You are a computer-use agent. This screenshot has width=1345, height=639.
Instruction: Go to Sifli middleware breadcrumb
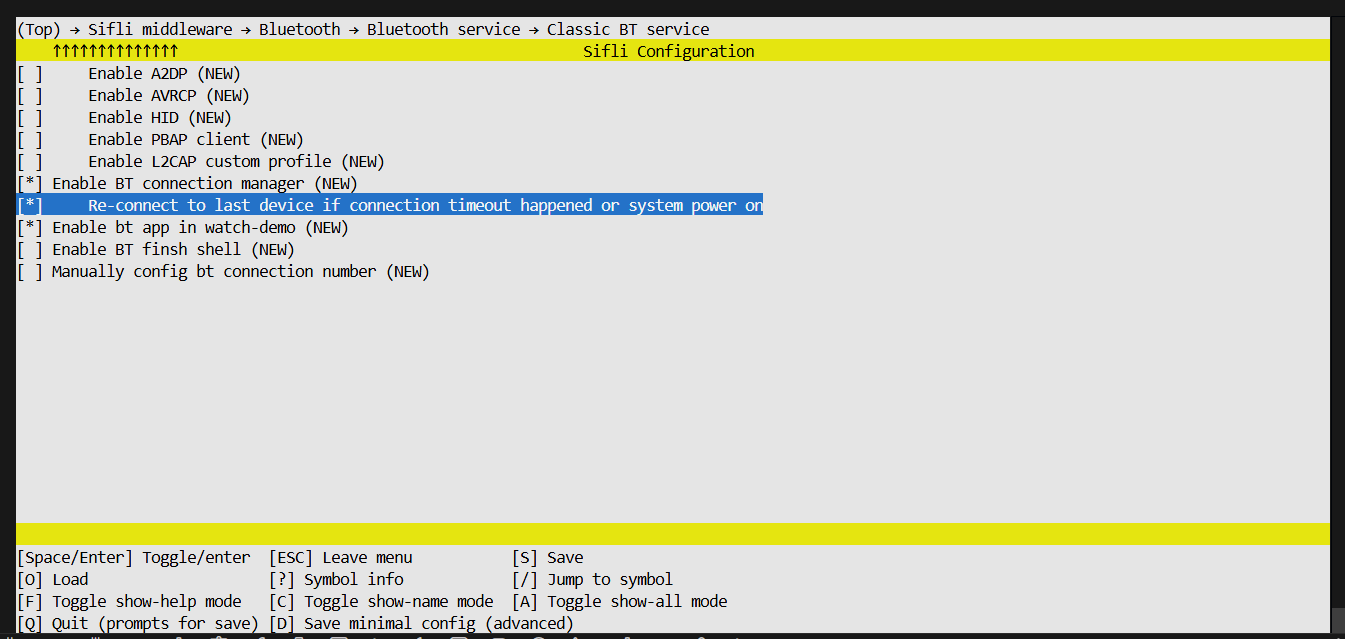[159, 29]
